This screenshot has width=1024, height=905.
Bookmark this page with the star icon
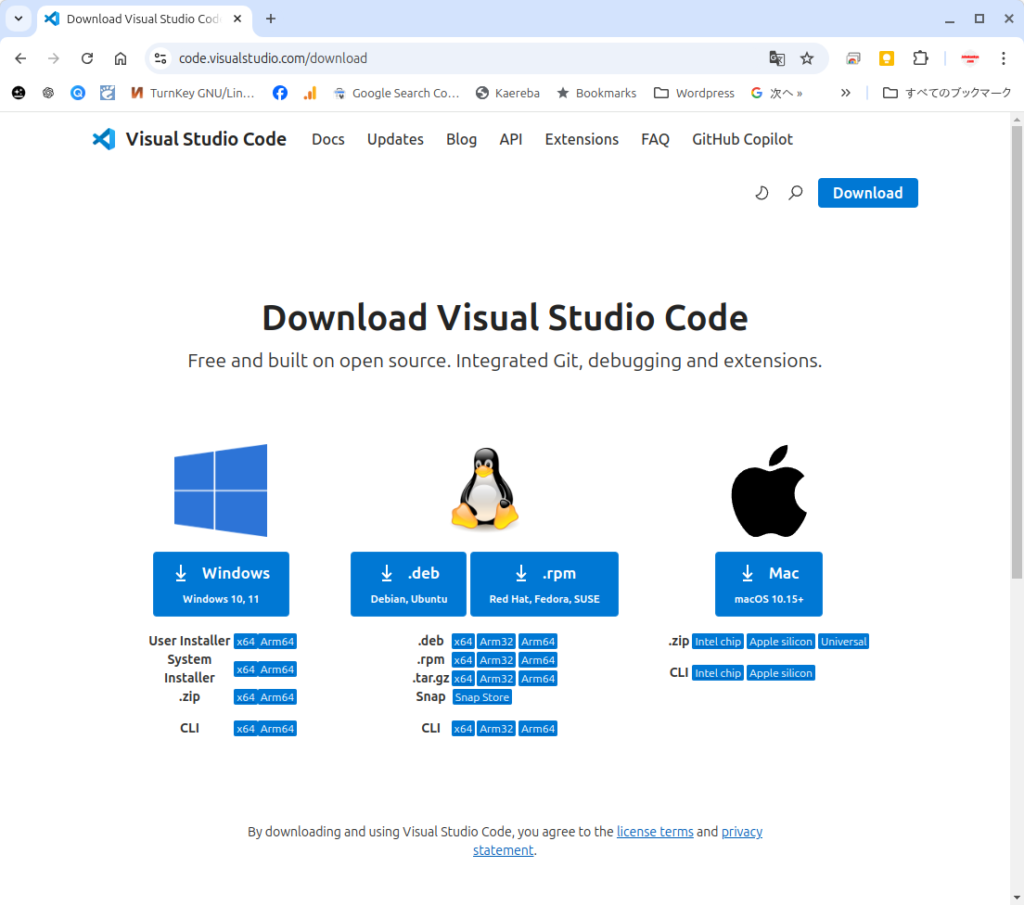coord(807,58)
